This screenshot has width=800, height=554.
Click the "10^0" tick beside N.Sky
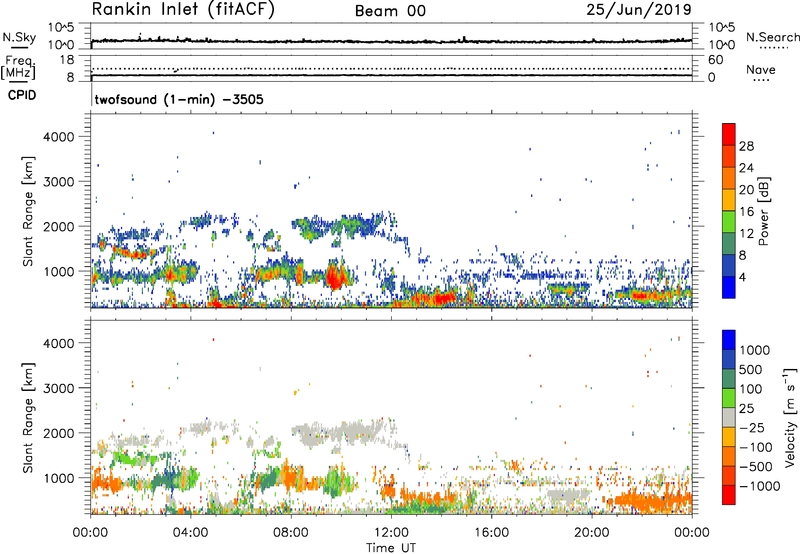61,44
